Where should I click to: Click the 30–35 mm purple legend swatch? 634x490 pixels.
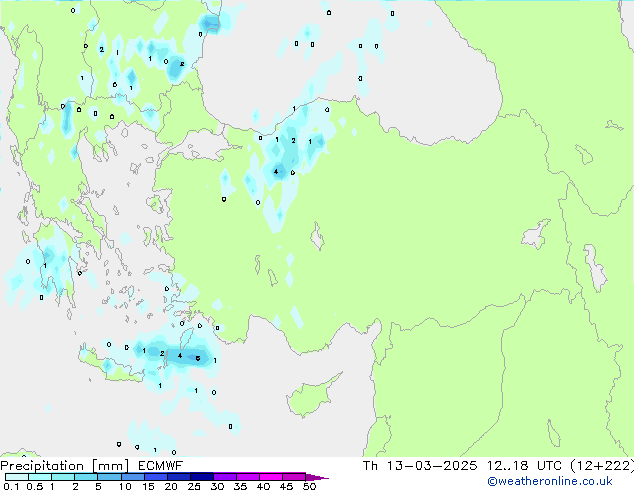[224, 477]
